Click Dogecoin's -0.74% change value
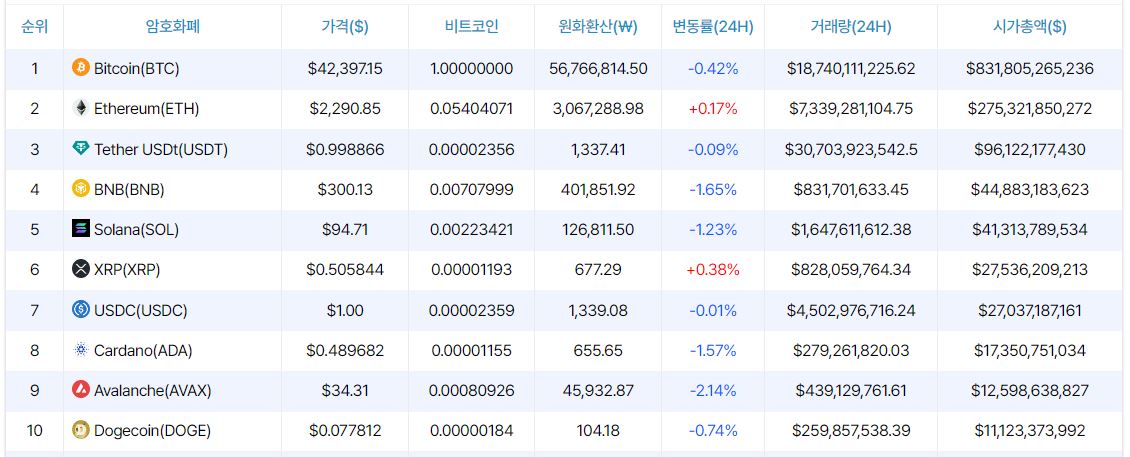 click(713, 431)
